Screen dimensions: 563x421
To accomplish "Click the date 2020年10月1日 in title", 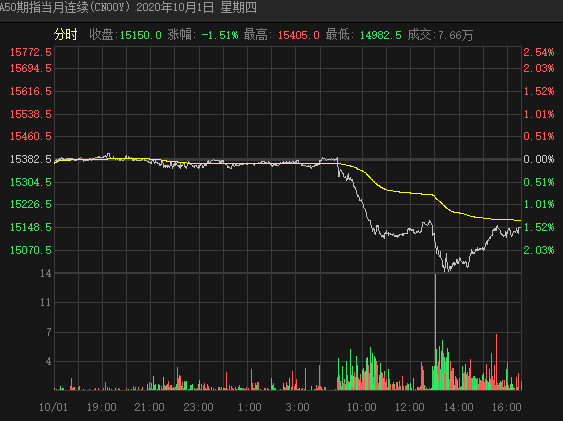I will click(175, 8).
